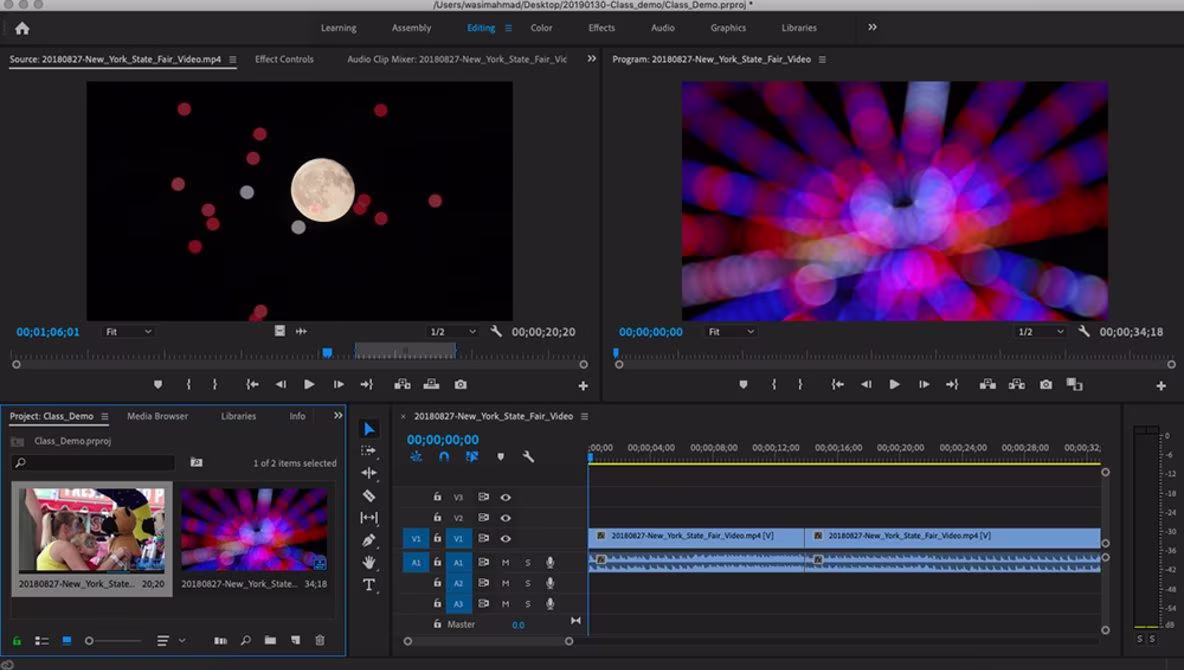Screen dimensions: 1184x670
Task: Toggle Snap in the timeline
Action: (x=444, y=457)
